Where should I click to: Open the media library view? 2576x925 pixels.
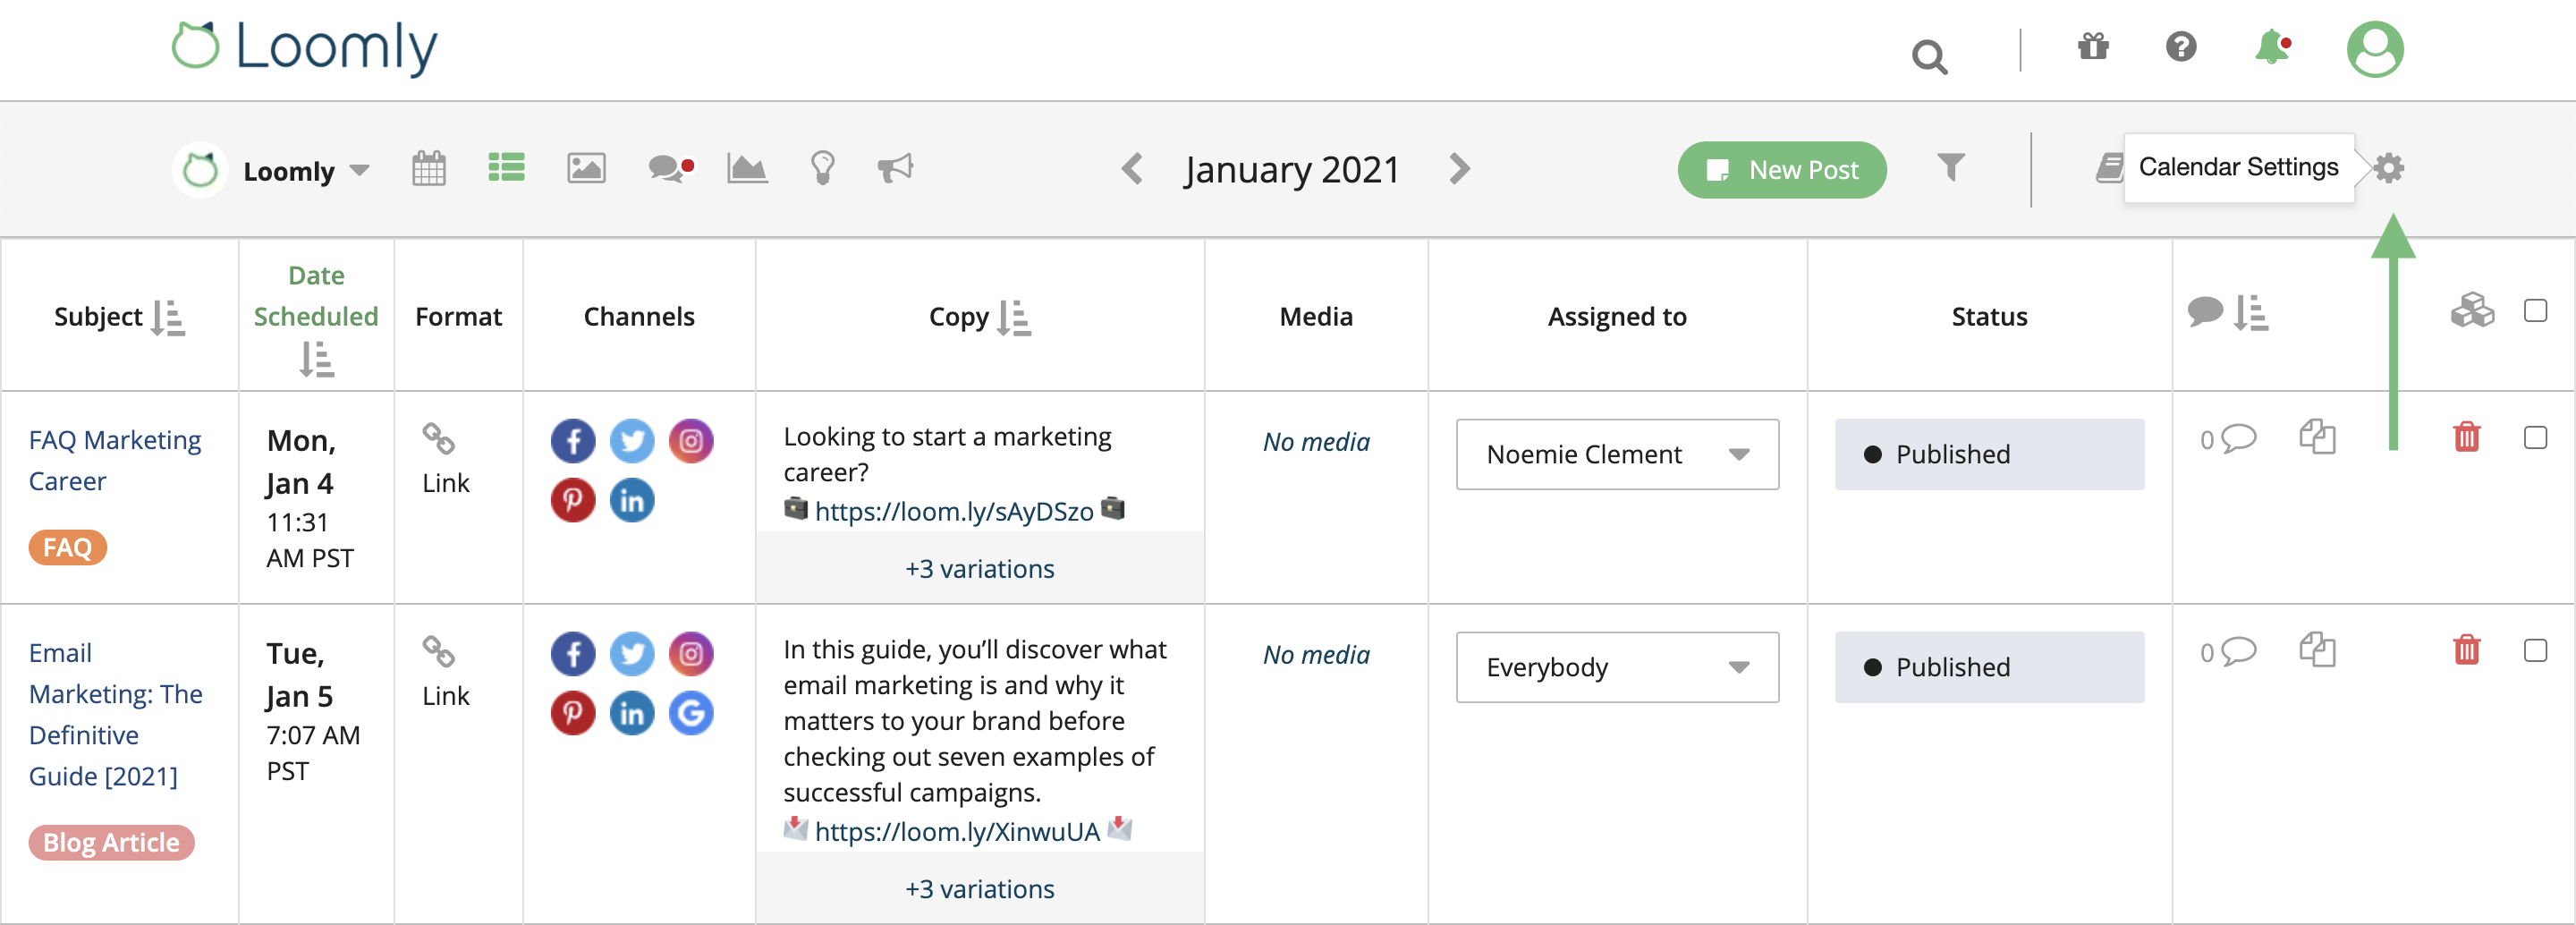pos(586,169)
